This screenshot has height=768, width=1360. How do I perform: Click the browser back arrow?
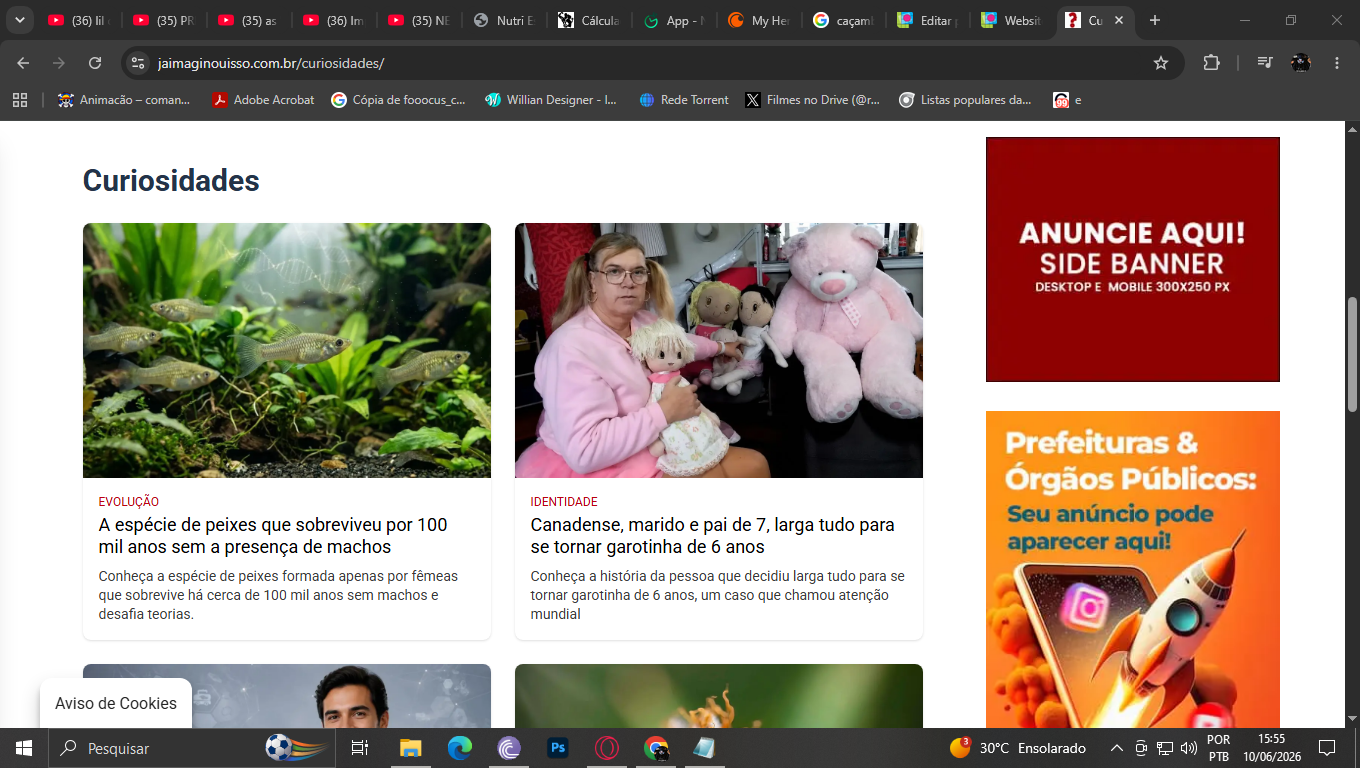click(23, 63)
